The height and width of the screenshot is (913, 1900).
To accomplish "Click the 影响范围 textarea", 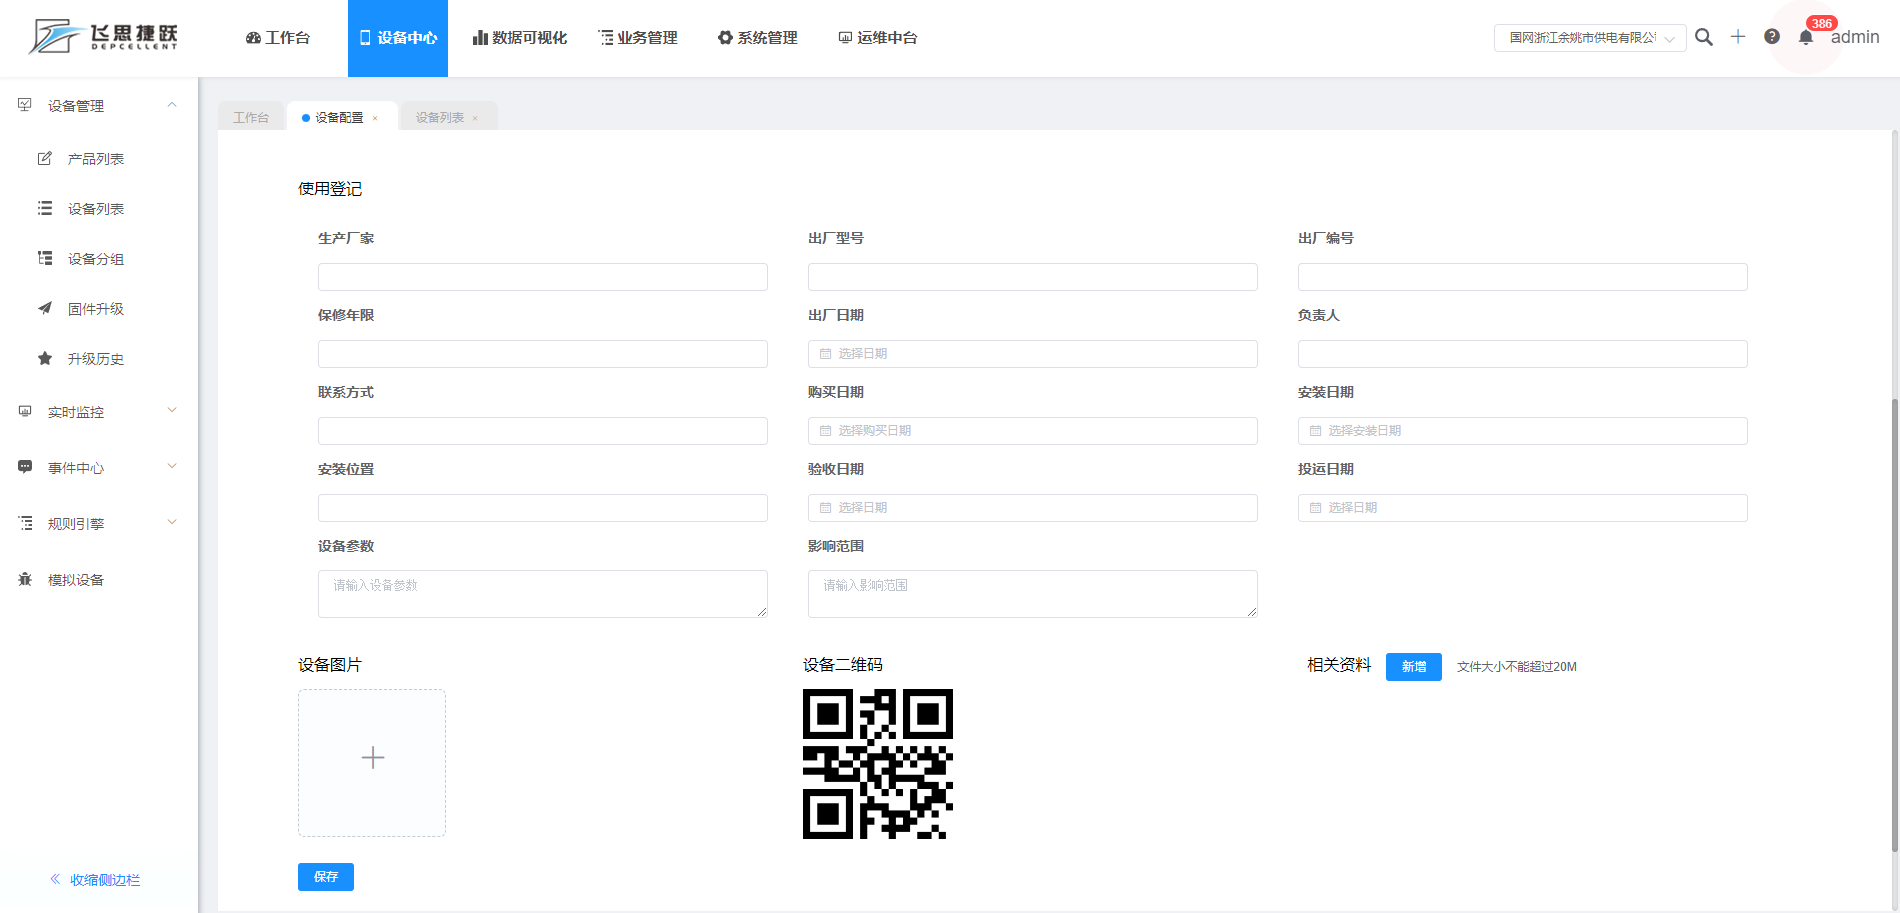I will point(1033,594).
